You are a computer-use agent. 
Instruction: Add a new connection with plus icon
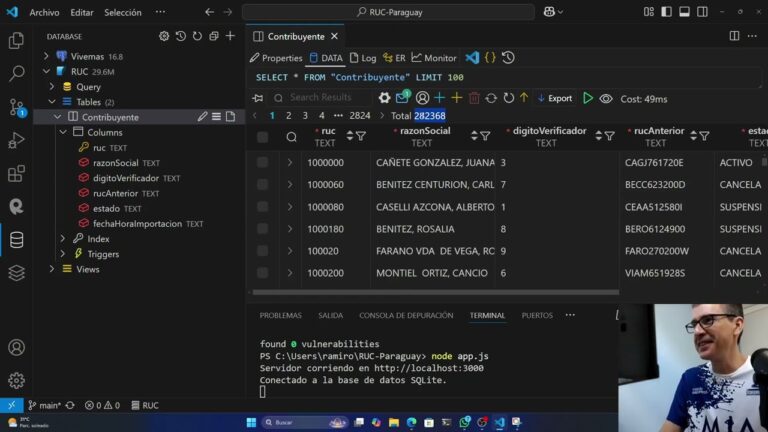click(230, 36)
